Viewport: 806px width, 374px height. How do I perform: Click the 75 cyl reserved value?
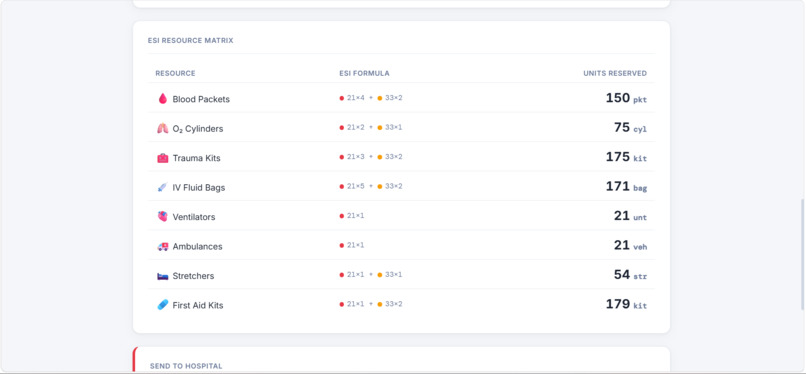coord(630,127)
